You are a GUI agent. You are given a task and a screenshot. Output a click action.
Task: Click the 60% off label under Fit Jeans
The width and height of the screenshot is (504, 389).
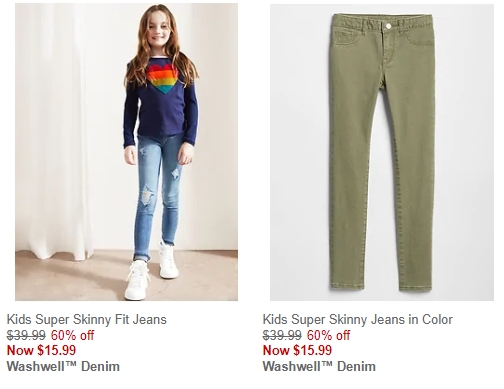pos(73,335)
